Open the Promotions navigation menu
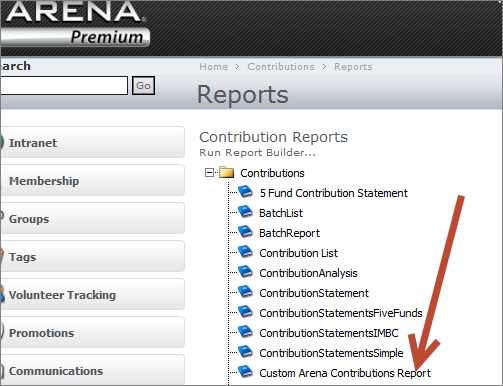Viewport: 503px width, 386px height. click(92, 332)
